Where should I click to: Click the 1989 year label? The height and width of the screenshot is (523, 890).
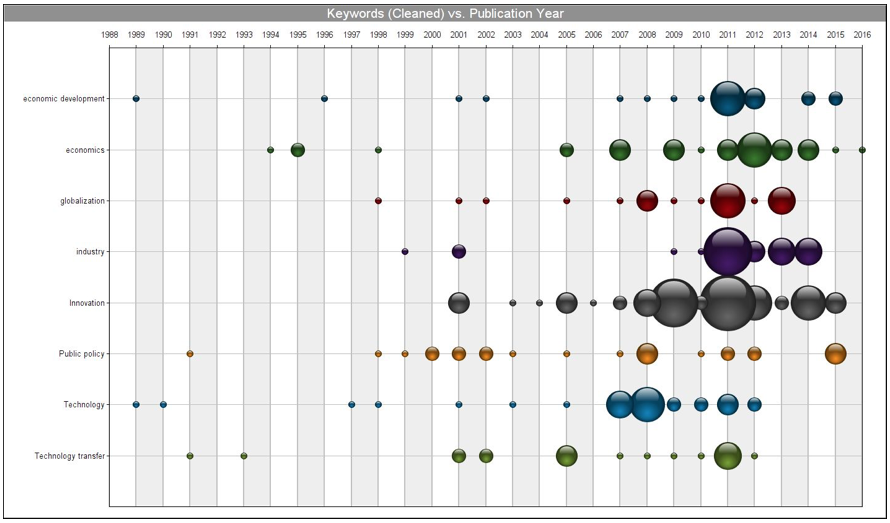tap(136, 35)
